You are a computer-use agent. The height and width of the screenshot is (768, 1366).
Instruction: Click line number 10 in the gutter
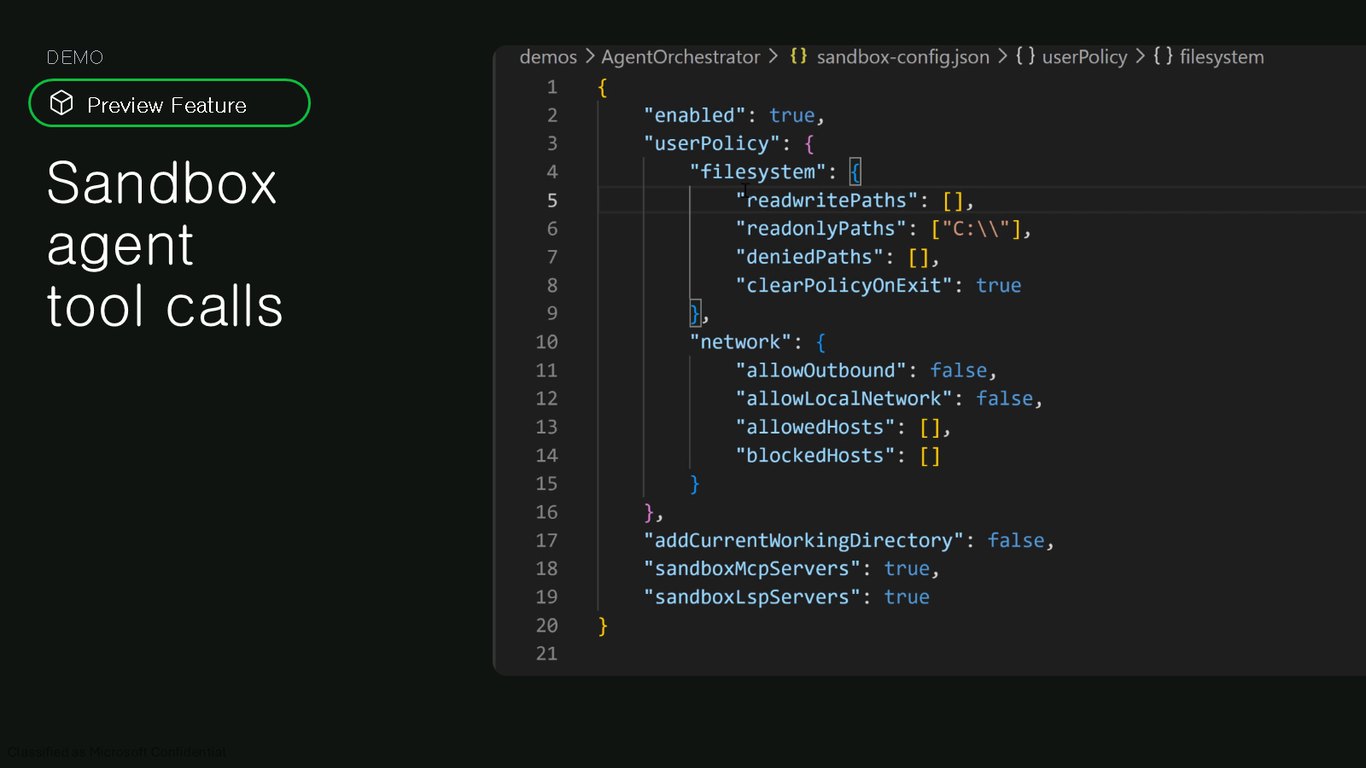[547, 342]
